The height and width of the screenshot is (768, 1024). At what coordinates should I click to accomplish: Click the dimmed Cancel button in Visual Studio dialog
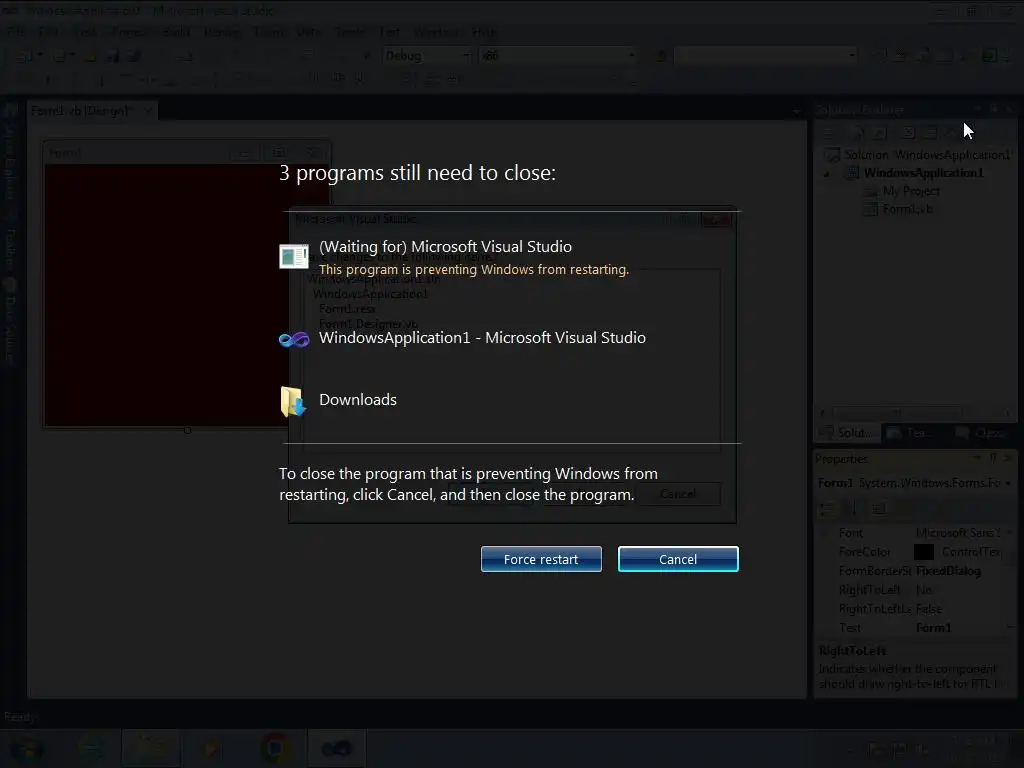point(678,494)
